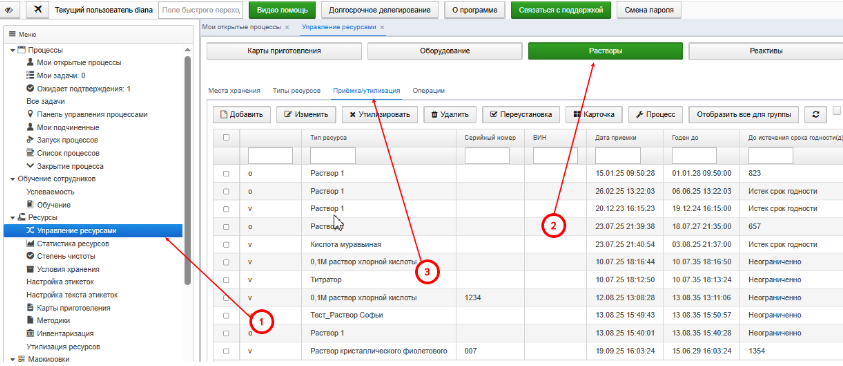The width and height of the screenshot is (843, 366).
Task: Click the Тип ресурса filter field
Action: pyautogui.click(x=333, y=156)
